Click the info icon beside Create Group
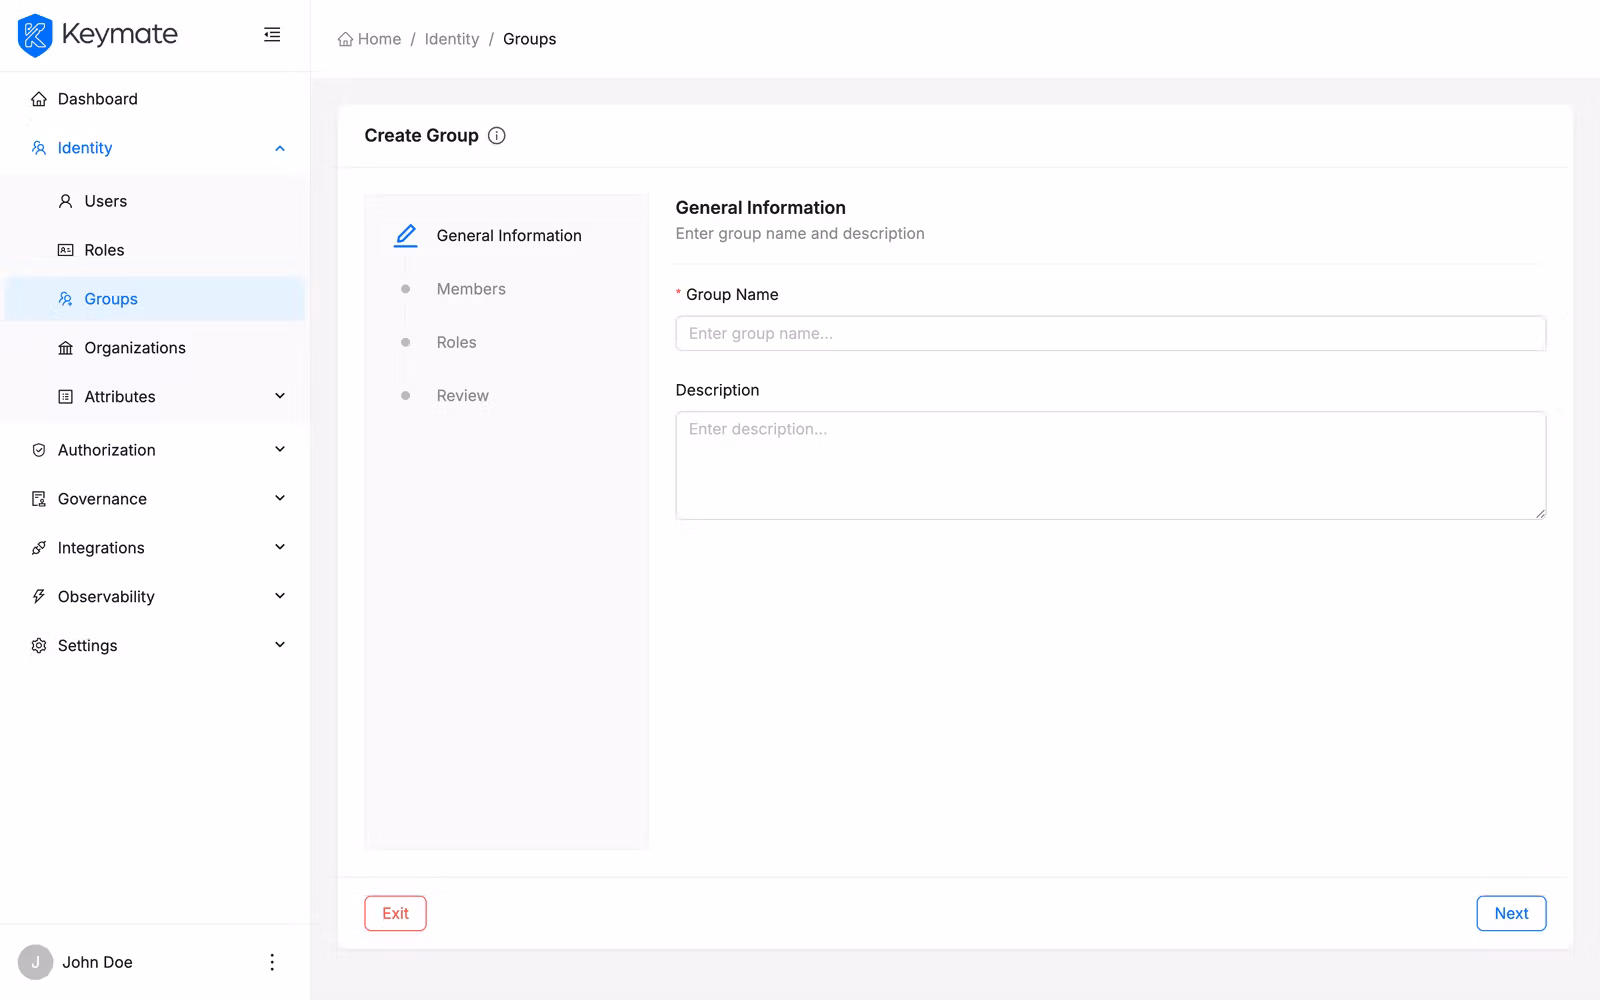 click(497, 135)
